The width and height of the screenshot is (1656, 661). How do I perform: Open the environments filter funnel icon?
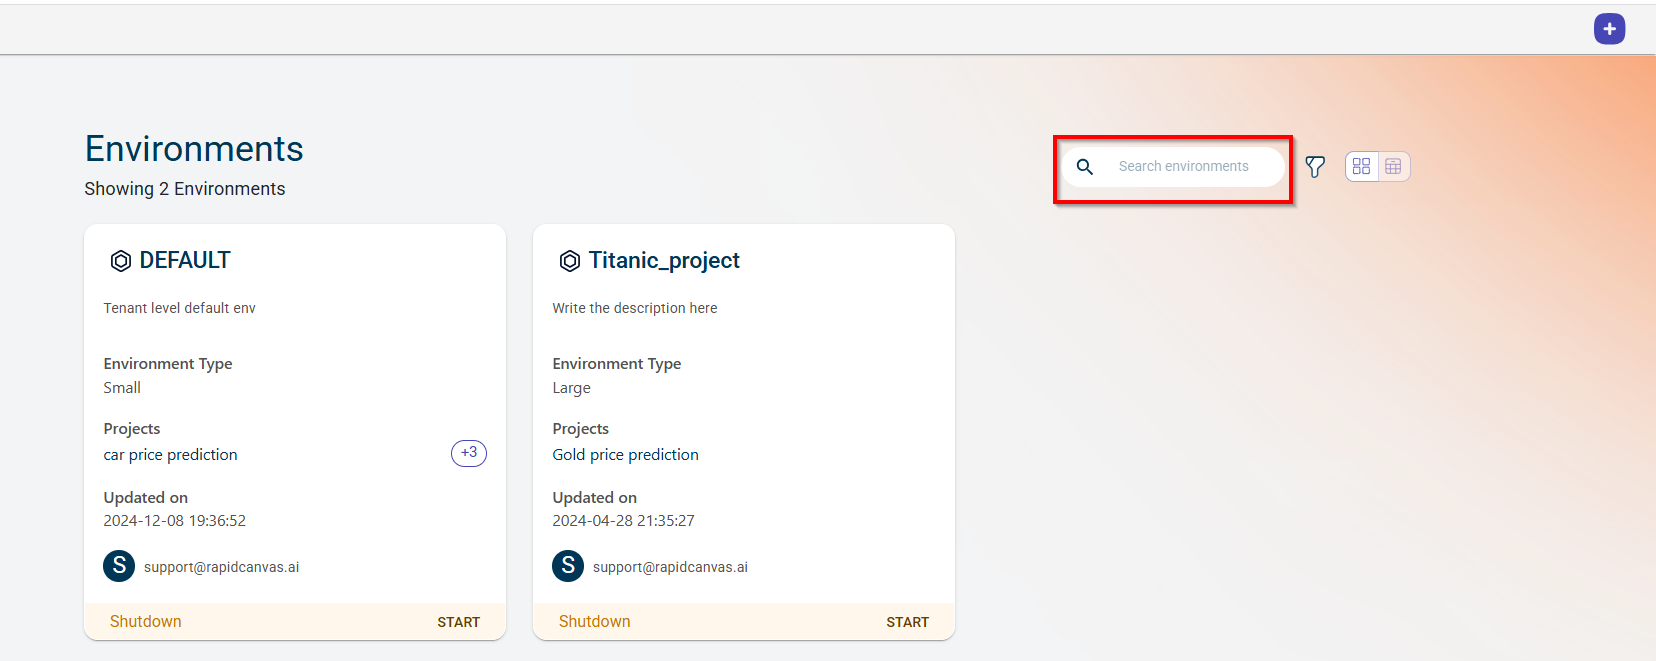pos(1315,167)
